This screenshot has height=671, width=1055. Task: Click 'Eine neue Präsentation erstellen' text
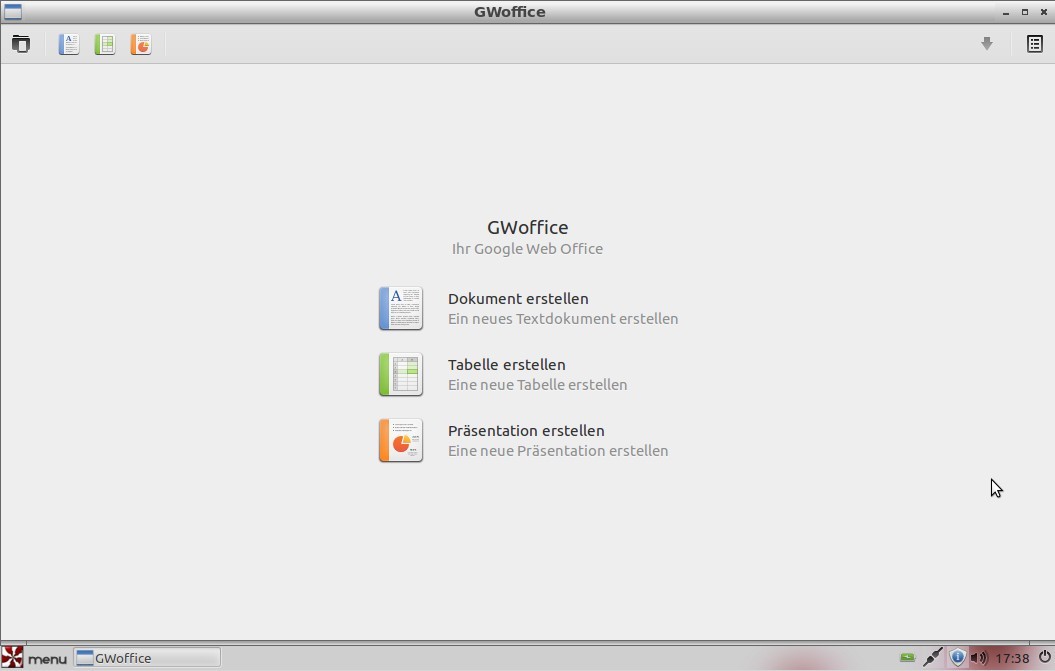pyautogui.click(x=558, y=450)
